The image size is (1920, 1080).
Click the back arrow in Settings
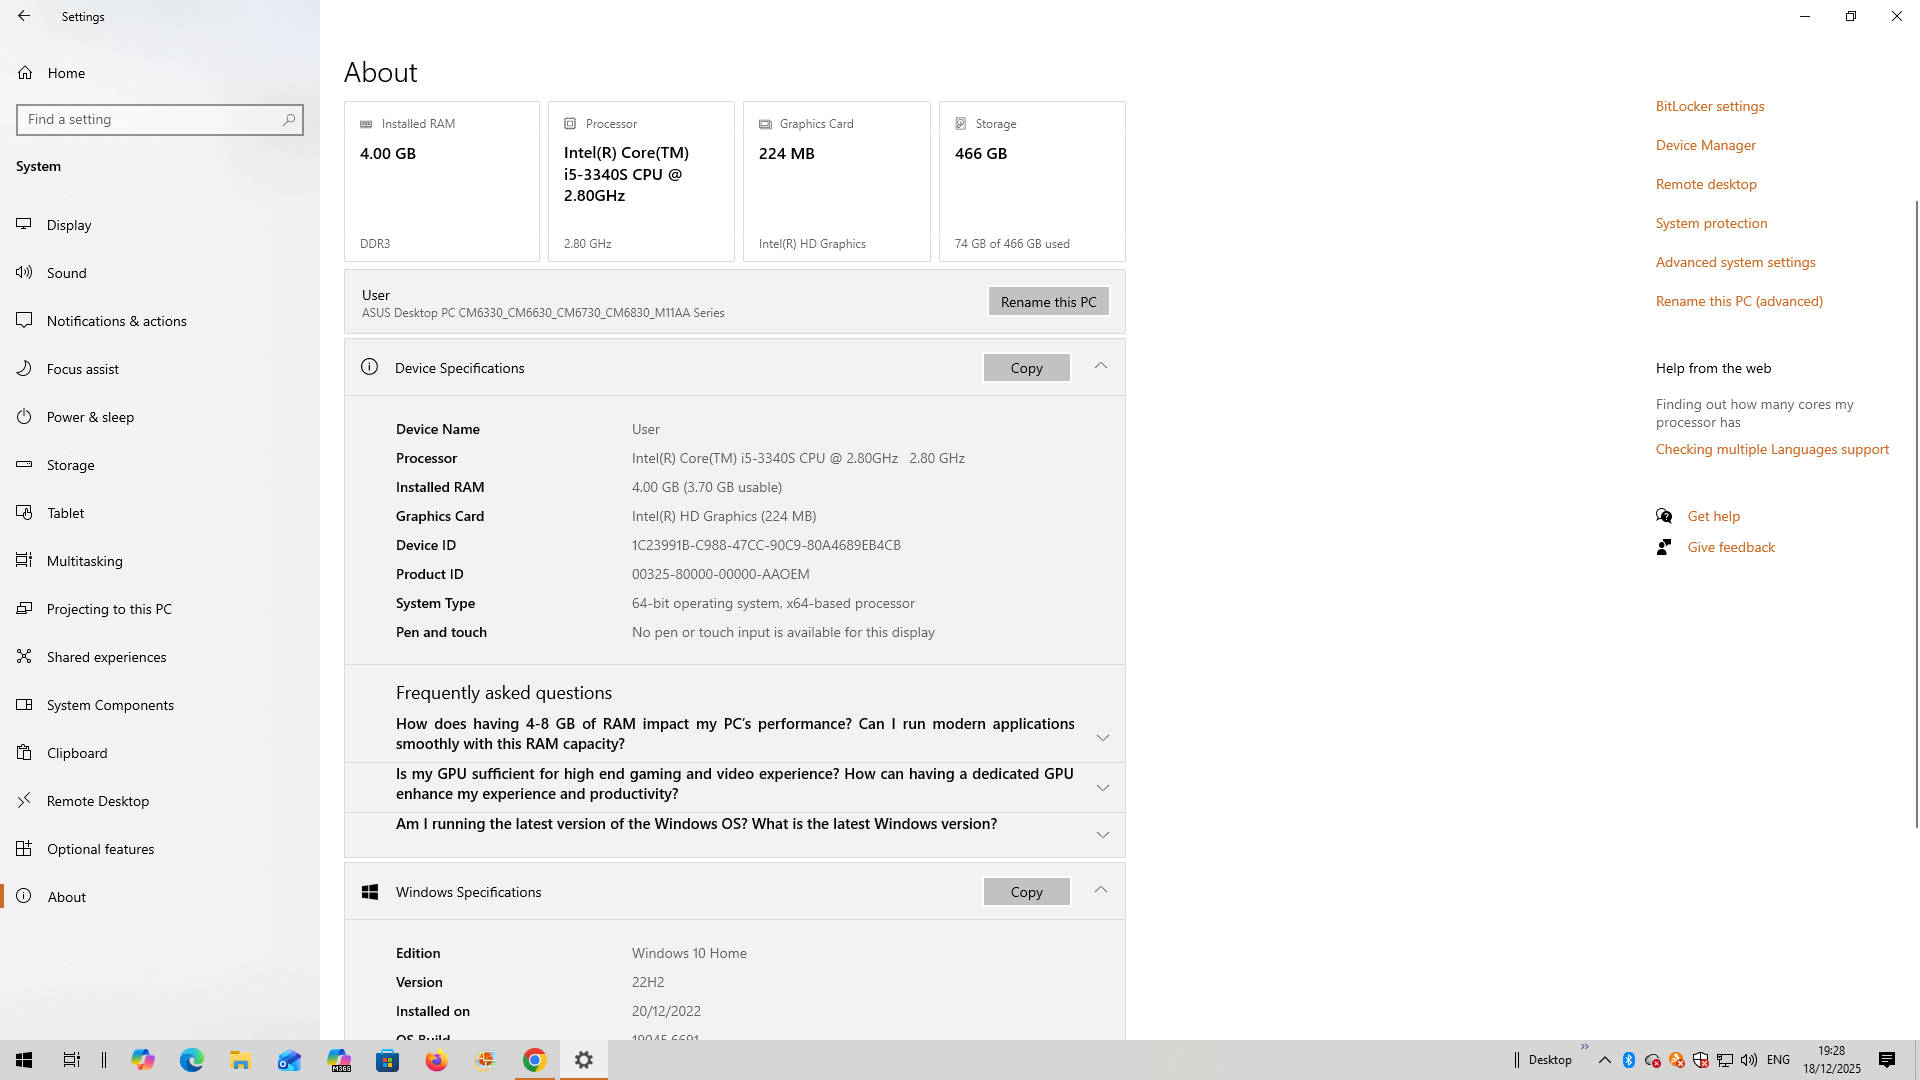point(24,16)
